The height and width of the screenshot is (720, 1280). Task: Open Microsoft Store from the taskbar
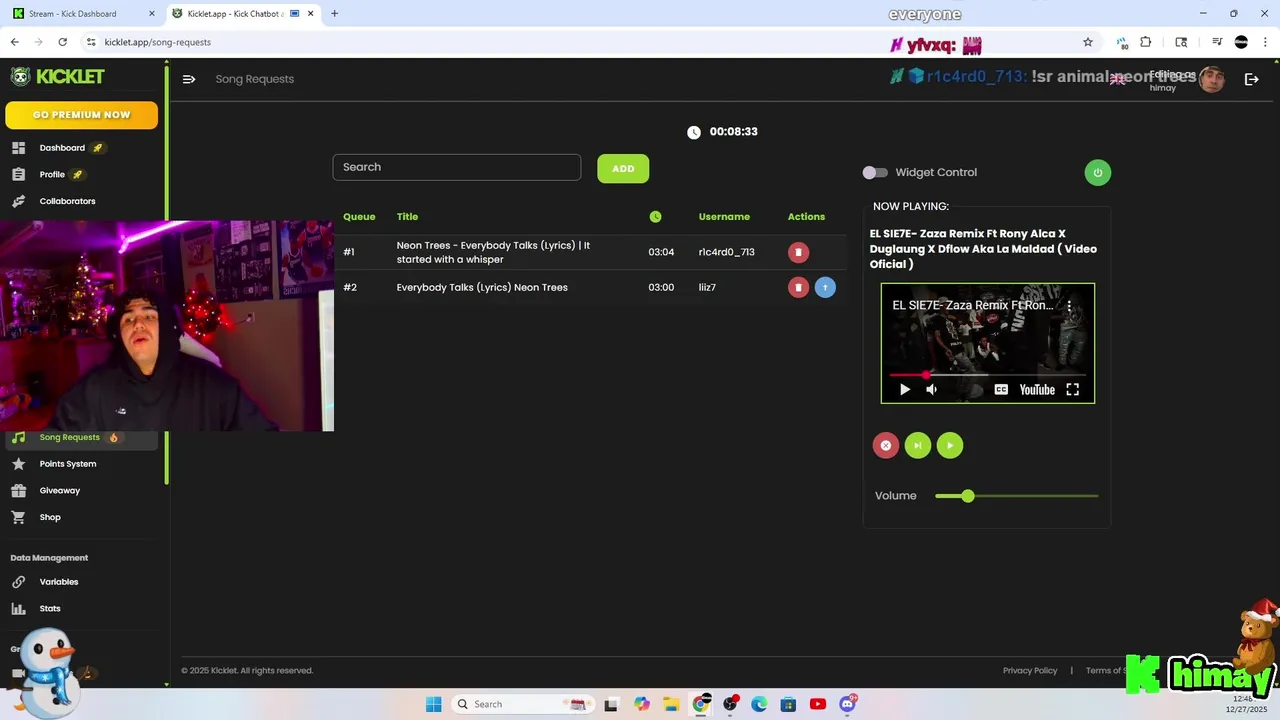pyautogui.click(x=788, y=704)
